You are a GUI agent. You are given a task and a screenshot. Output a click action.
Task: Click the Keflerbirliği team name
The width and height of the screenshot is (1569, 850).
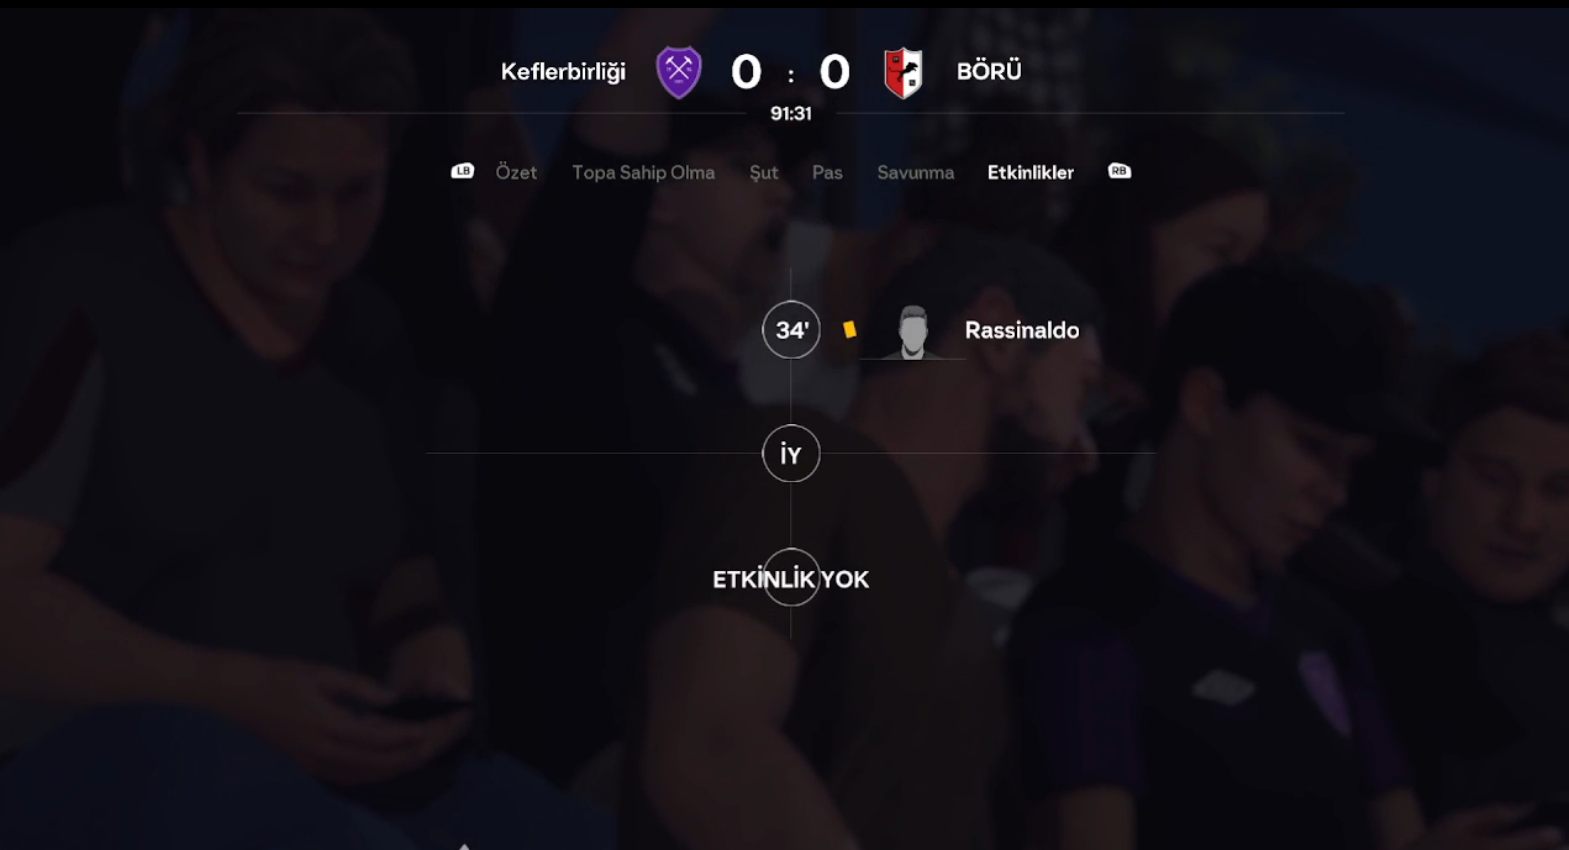pos(563,72)
